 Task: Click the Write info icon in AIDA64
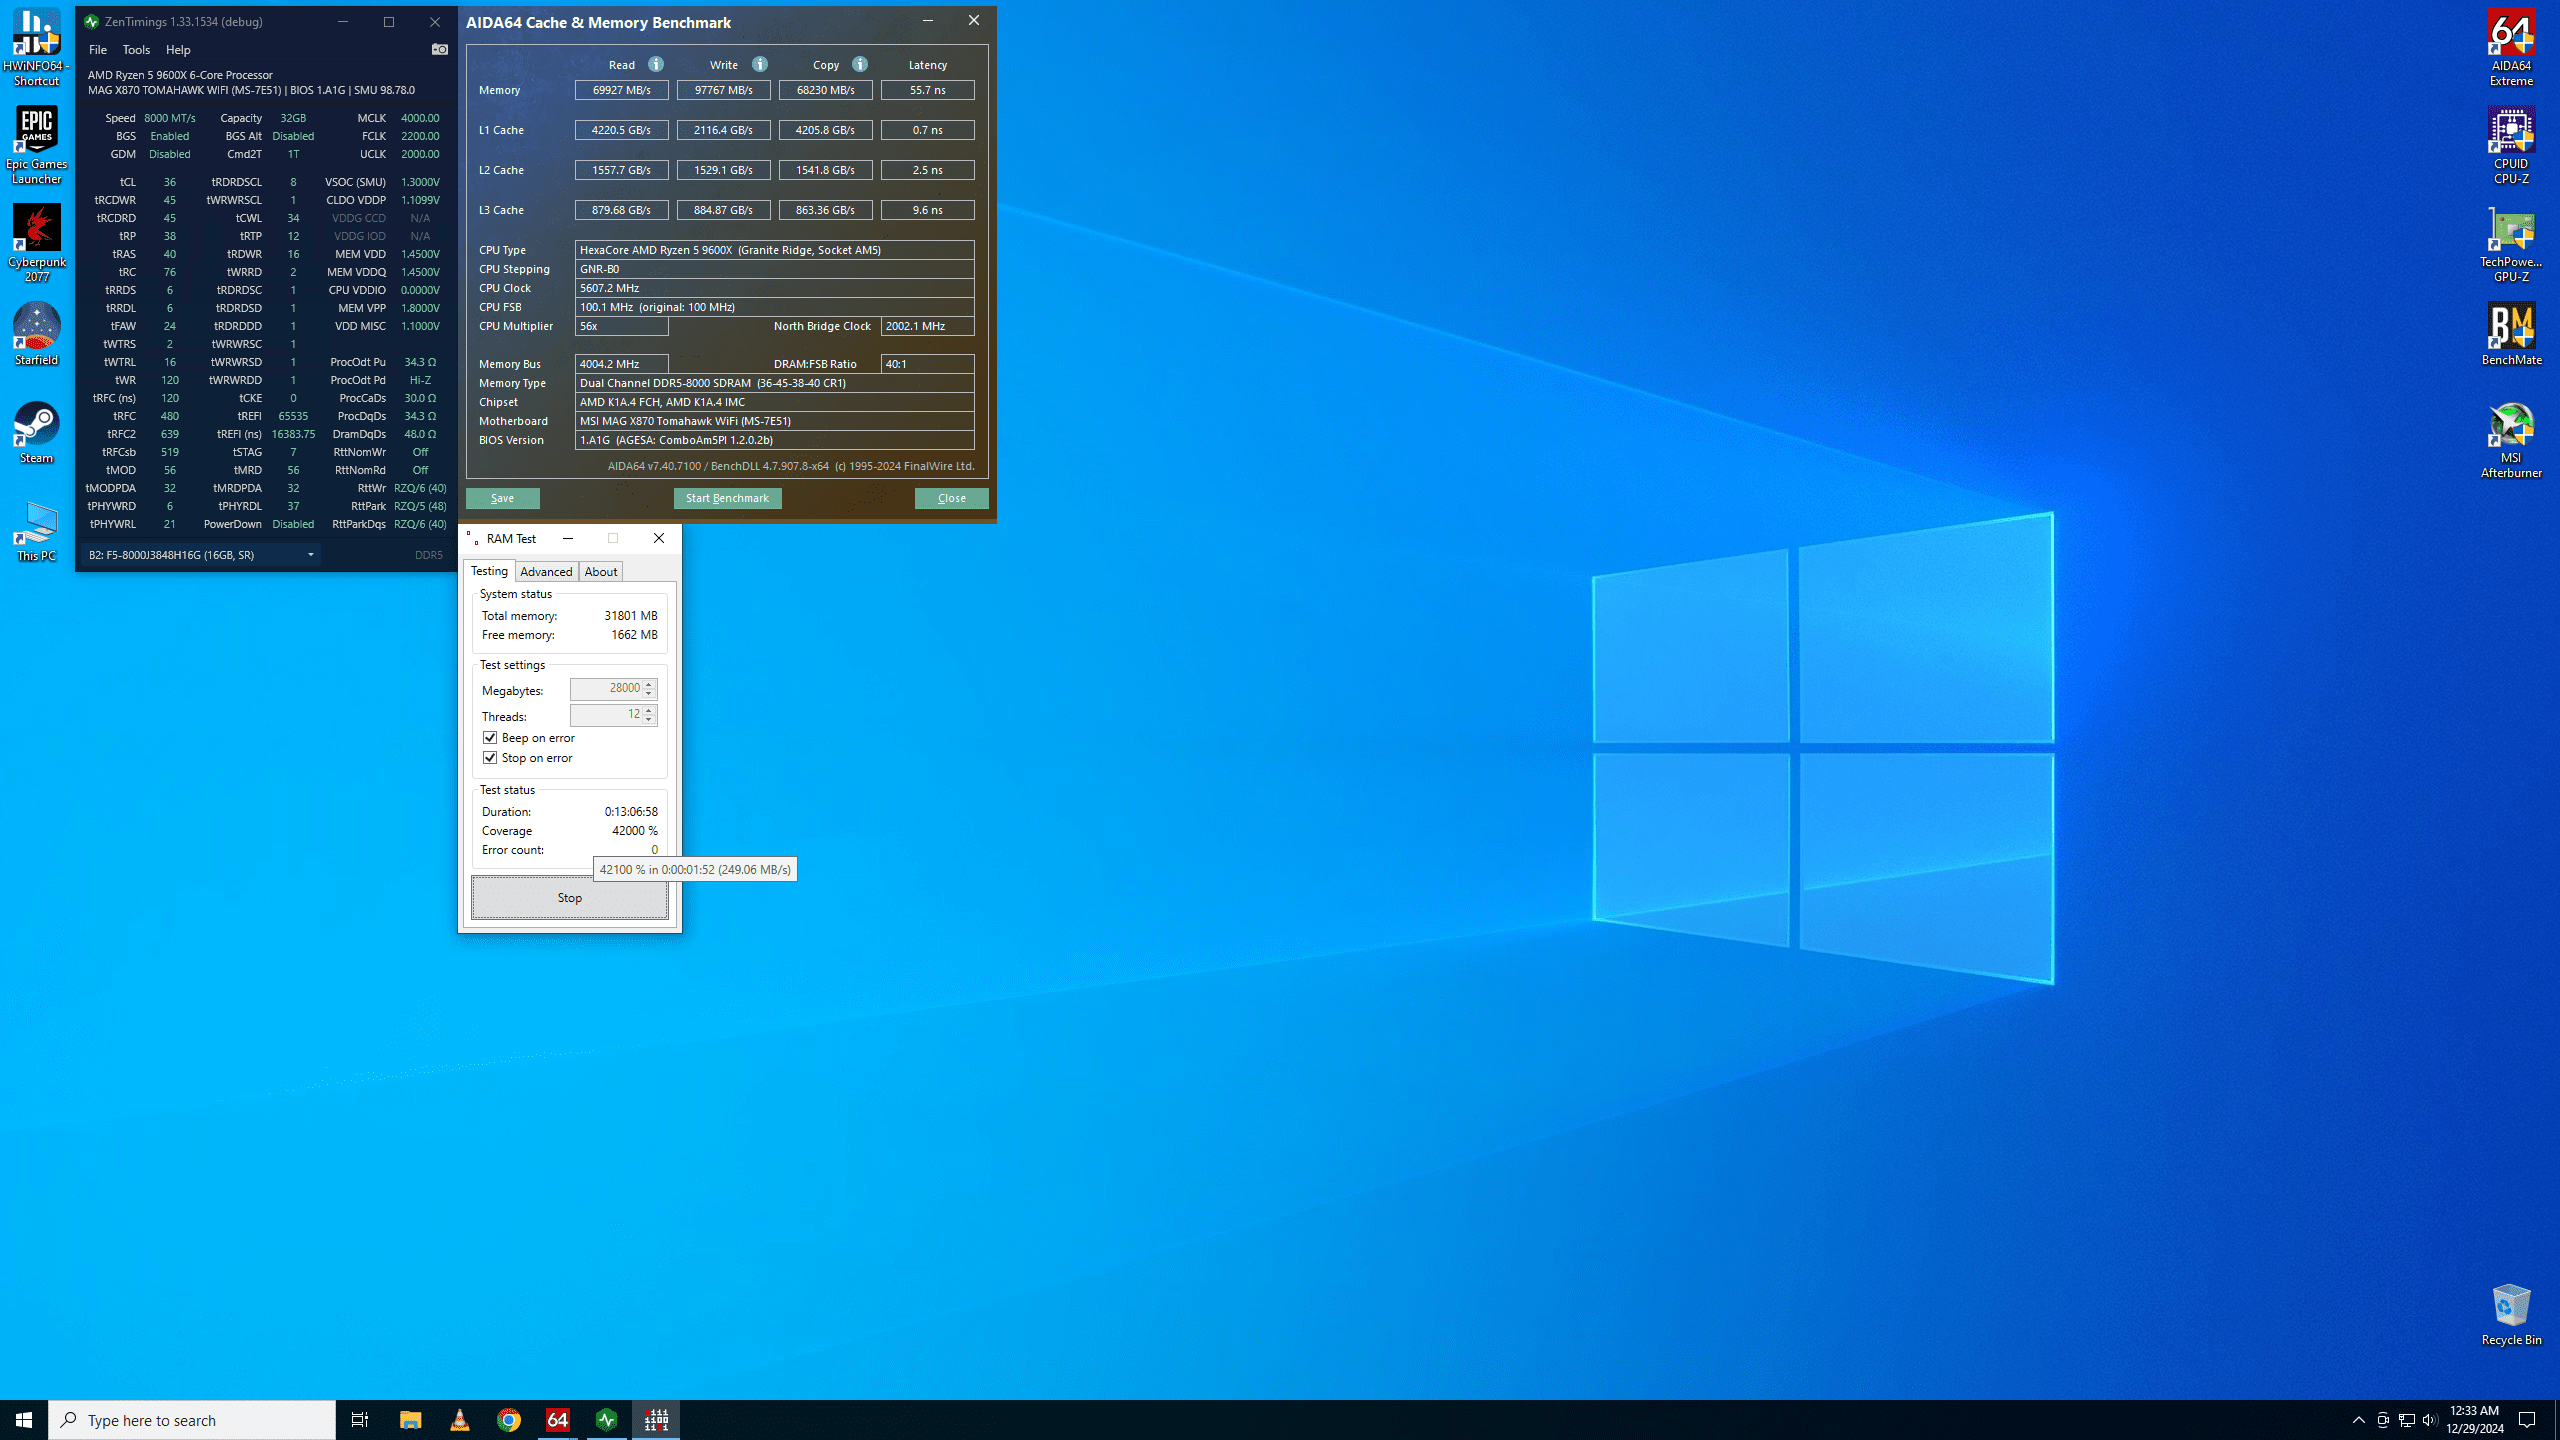click(760, 64)
